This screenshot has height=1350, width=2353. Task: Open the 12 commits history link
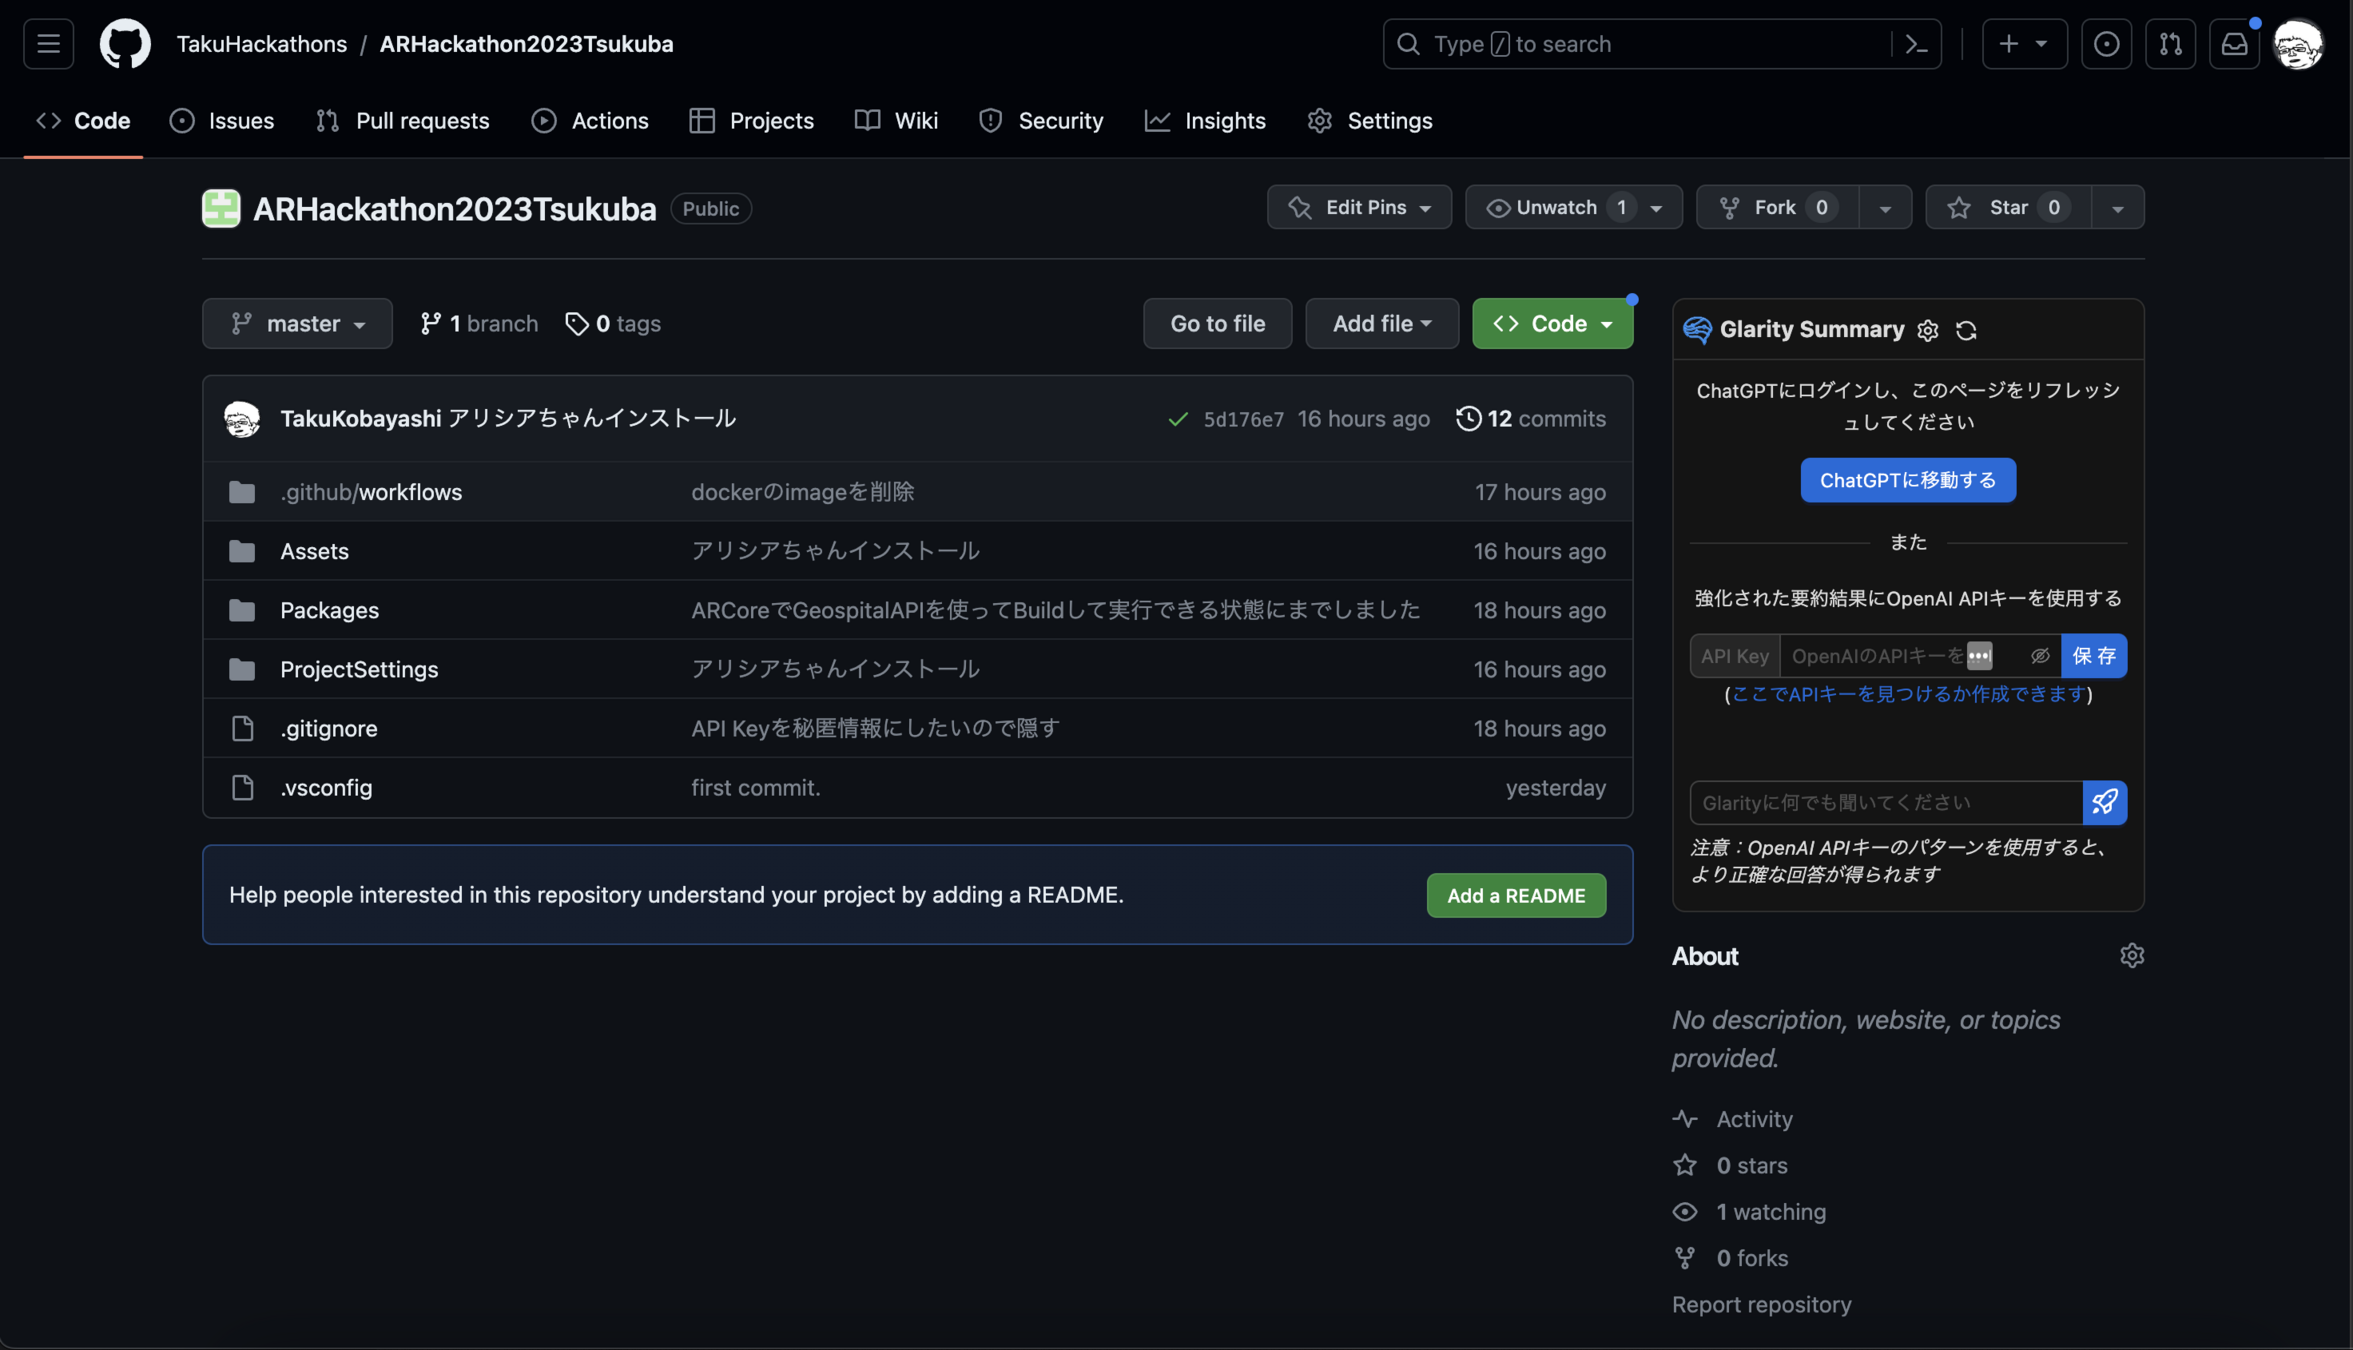(x=1531, y=419)
